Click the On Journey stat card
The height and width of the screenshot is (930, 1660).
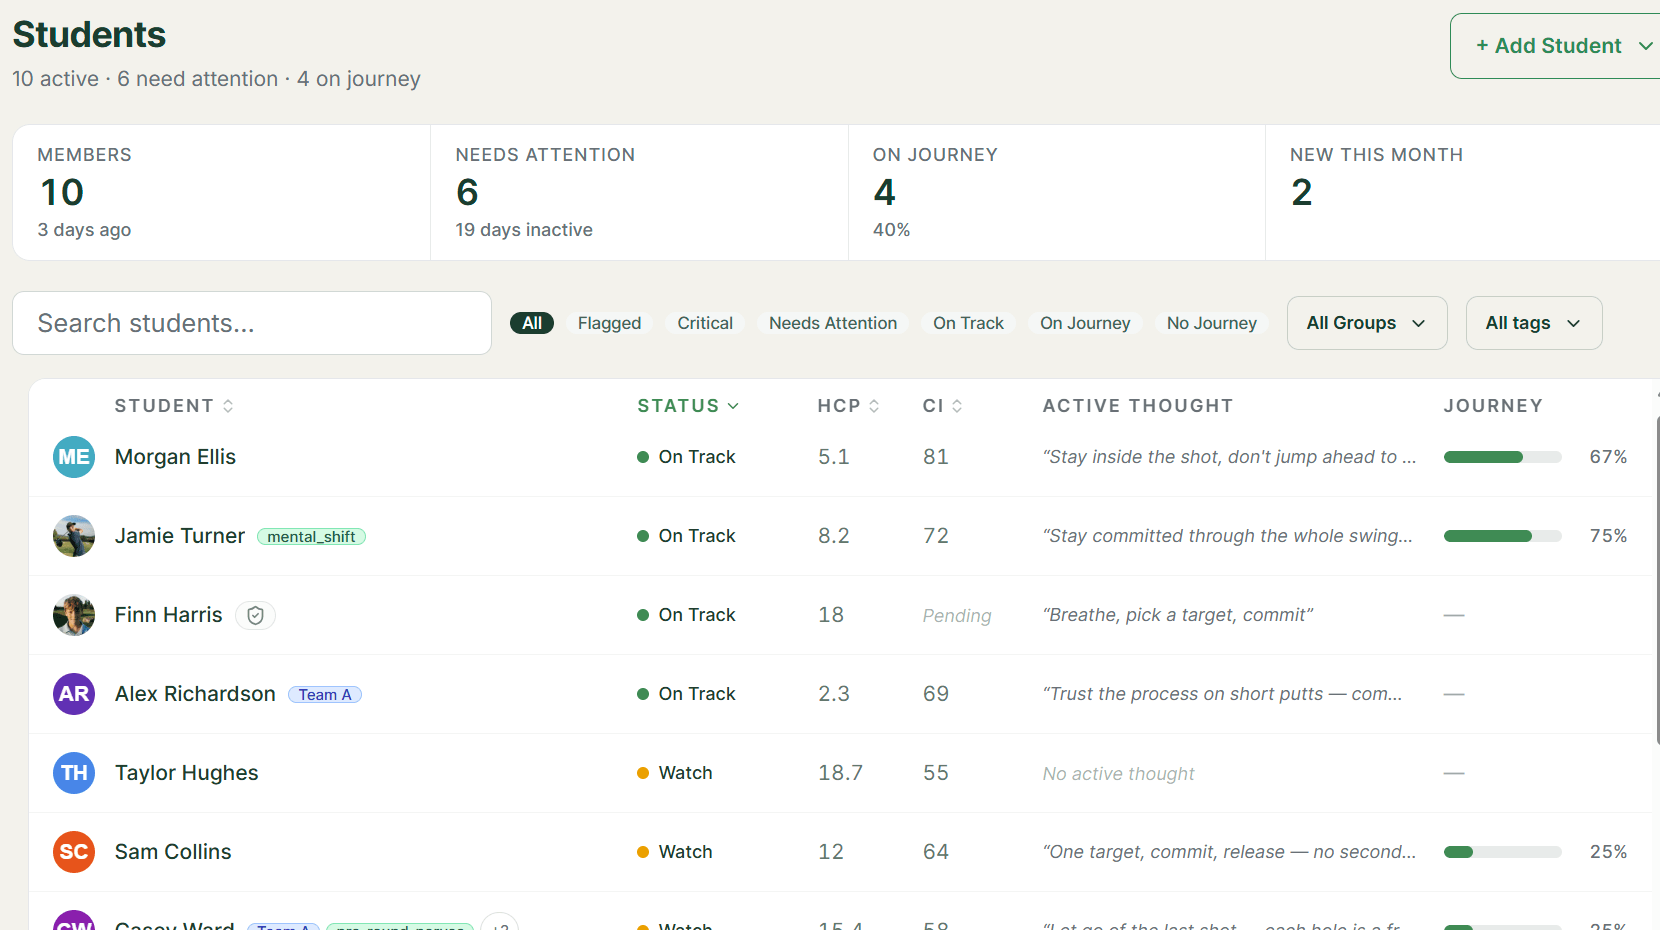1057,193
